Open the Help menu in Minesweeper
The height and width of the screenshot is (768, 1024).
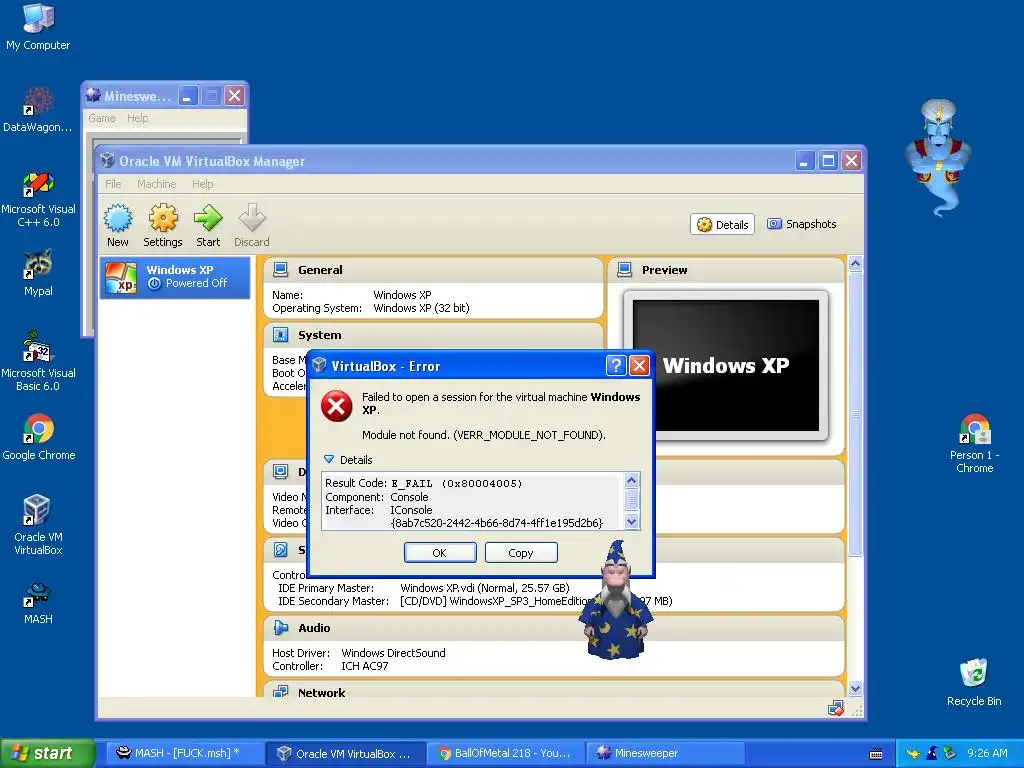pos(137,118)
